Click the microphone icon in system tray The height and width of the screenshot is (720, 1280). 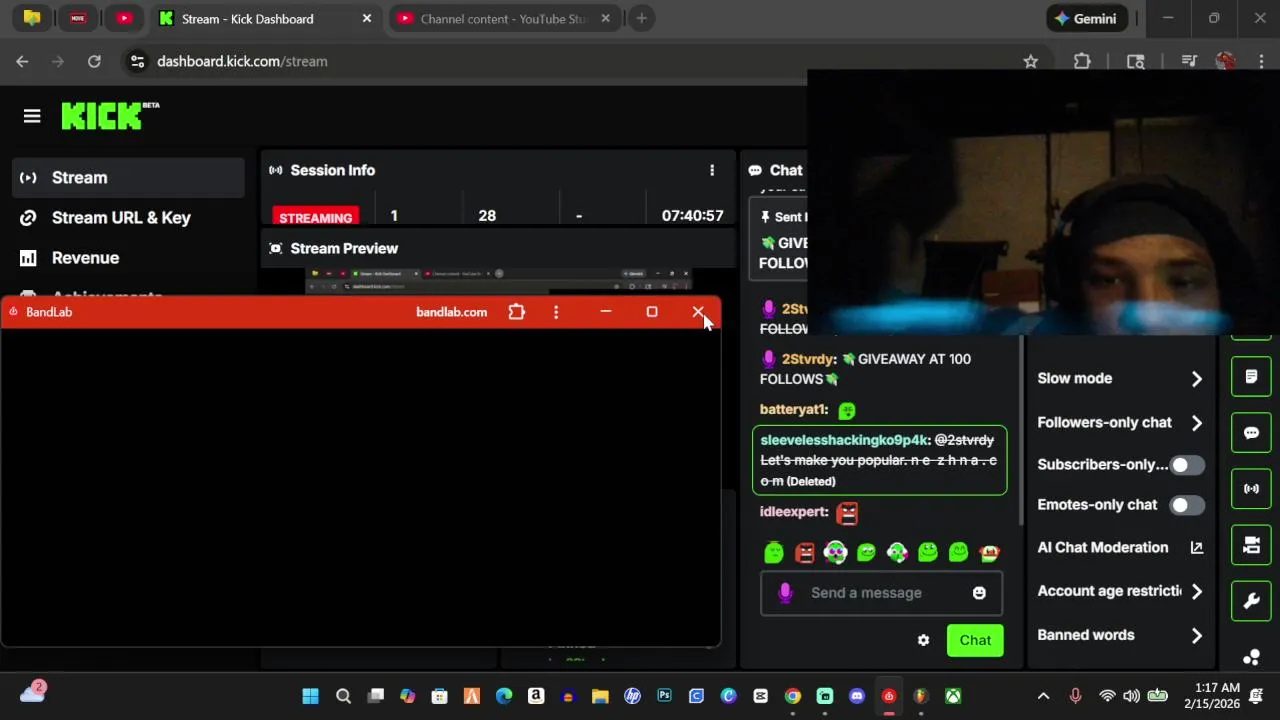click(1075, 696)
